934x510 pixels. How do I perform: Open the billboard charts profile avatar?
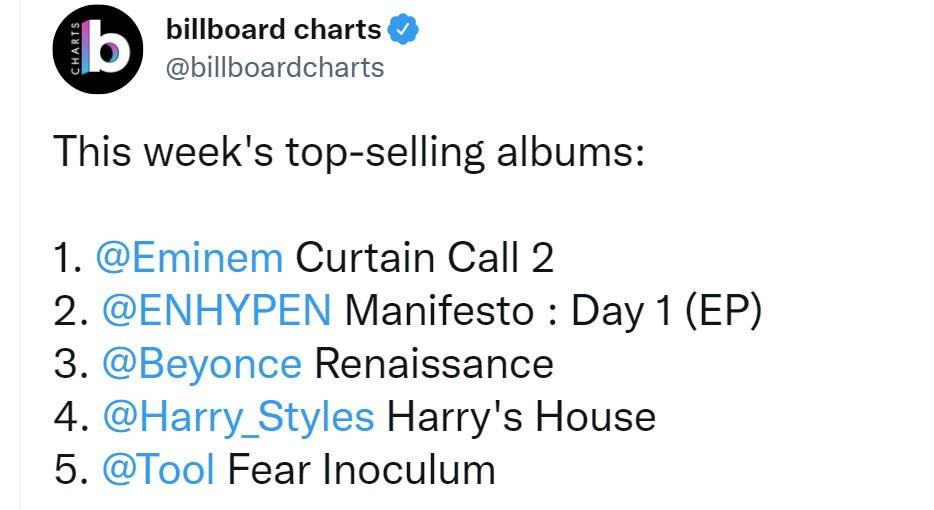coord(98,49)
